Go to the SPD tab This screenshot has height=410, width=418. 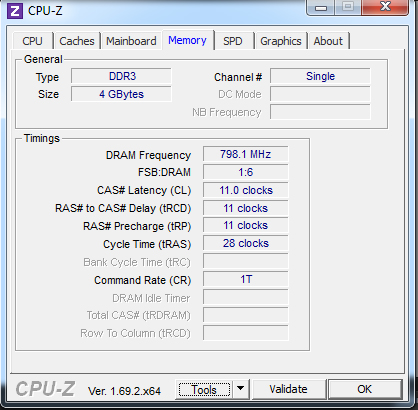233,41
